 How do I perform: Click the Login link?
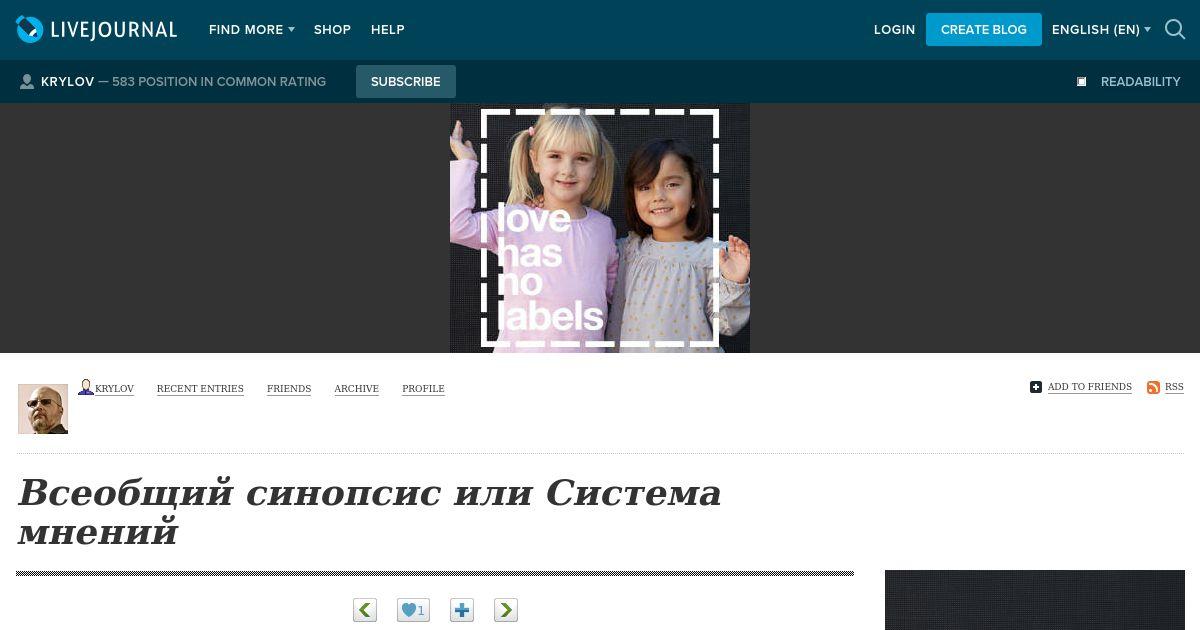[894, 30]
